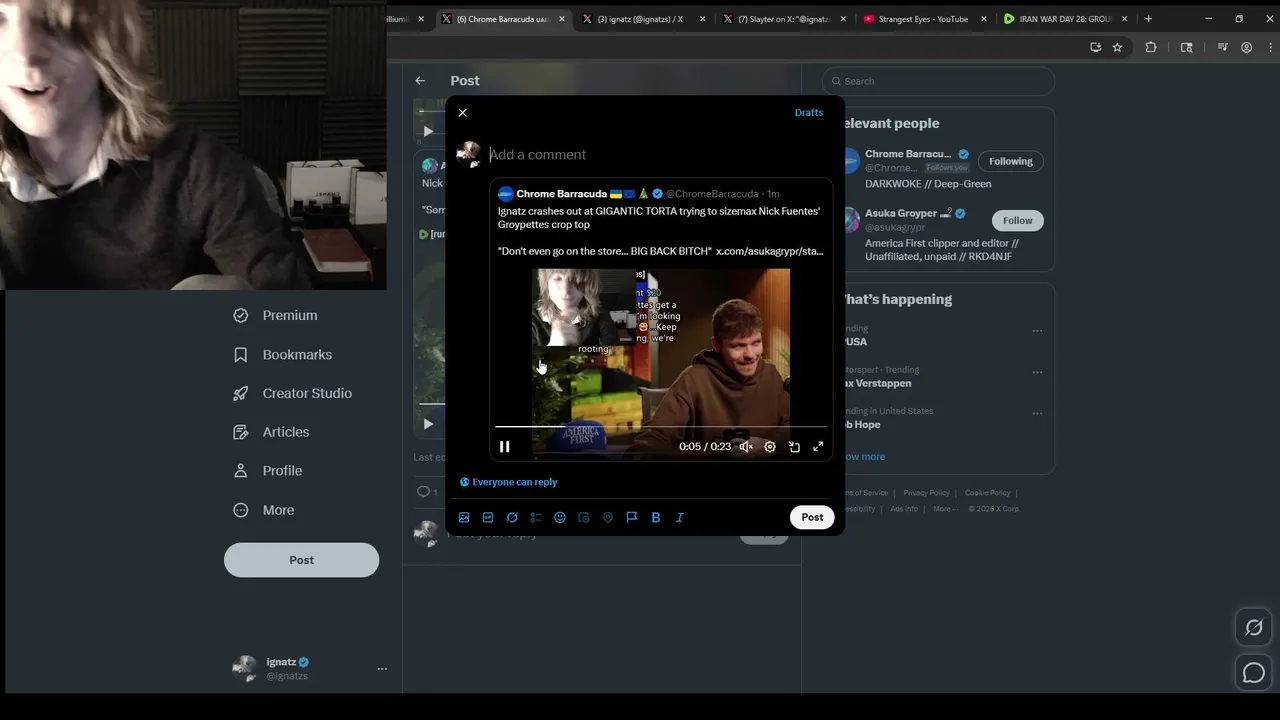Toggle italic text formatting
The image size is (1280, 720).
click(680, 518)
